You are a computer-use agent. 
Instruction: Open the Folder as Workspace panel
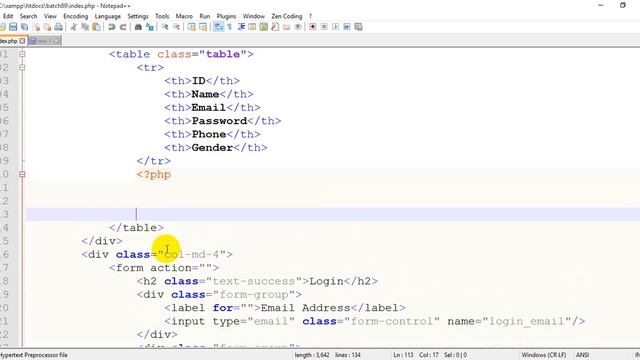pyautogui.click(x=287, y=27)
